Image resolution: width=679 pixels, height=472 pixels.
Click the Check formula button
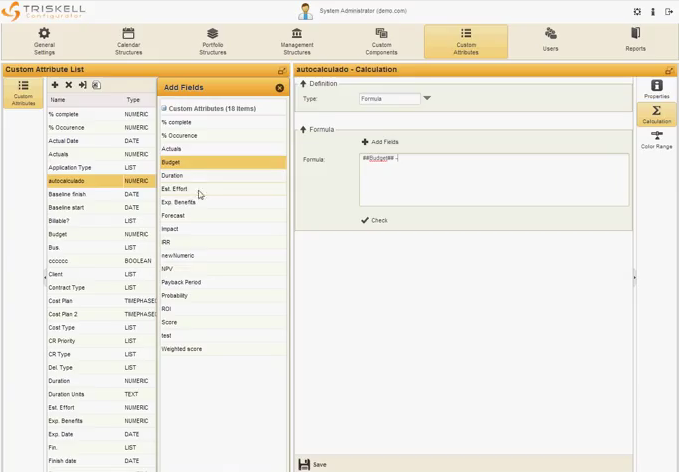pyautogui.click(x=375, y=220)
